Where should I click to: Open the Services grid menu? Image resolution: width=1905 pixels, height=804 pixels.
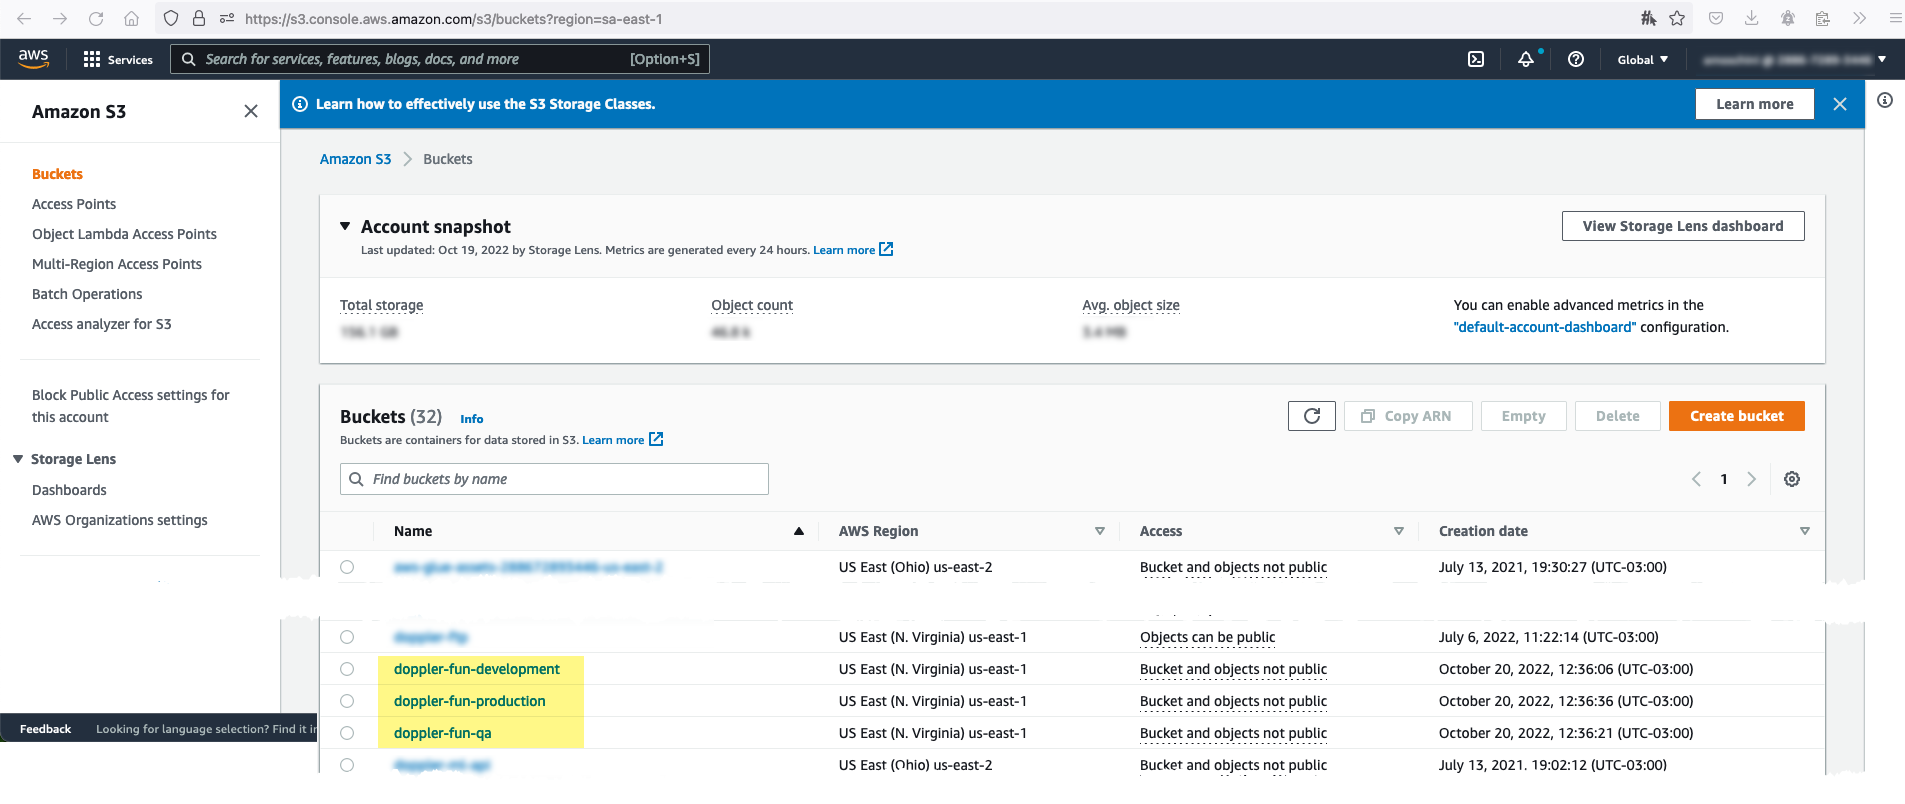(118, 60)
